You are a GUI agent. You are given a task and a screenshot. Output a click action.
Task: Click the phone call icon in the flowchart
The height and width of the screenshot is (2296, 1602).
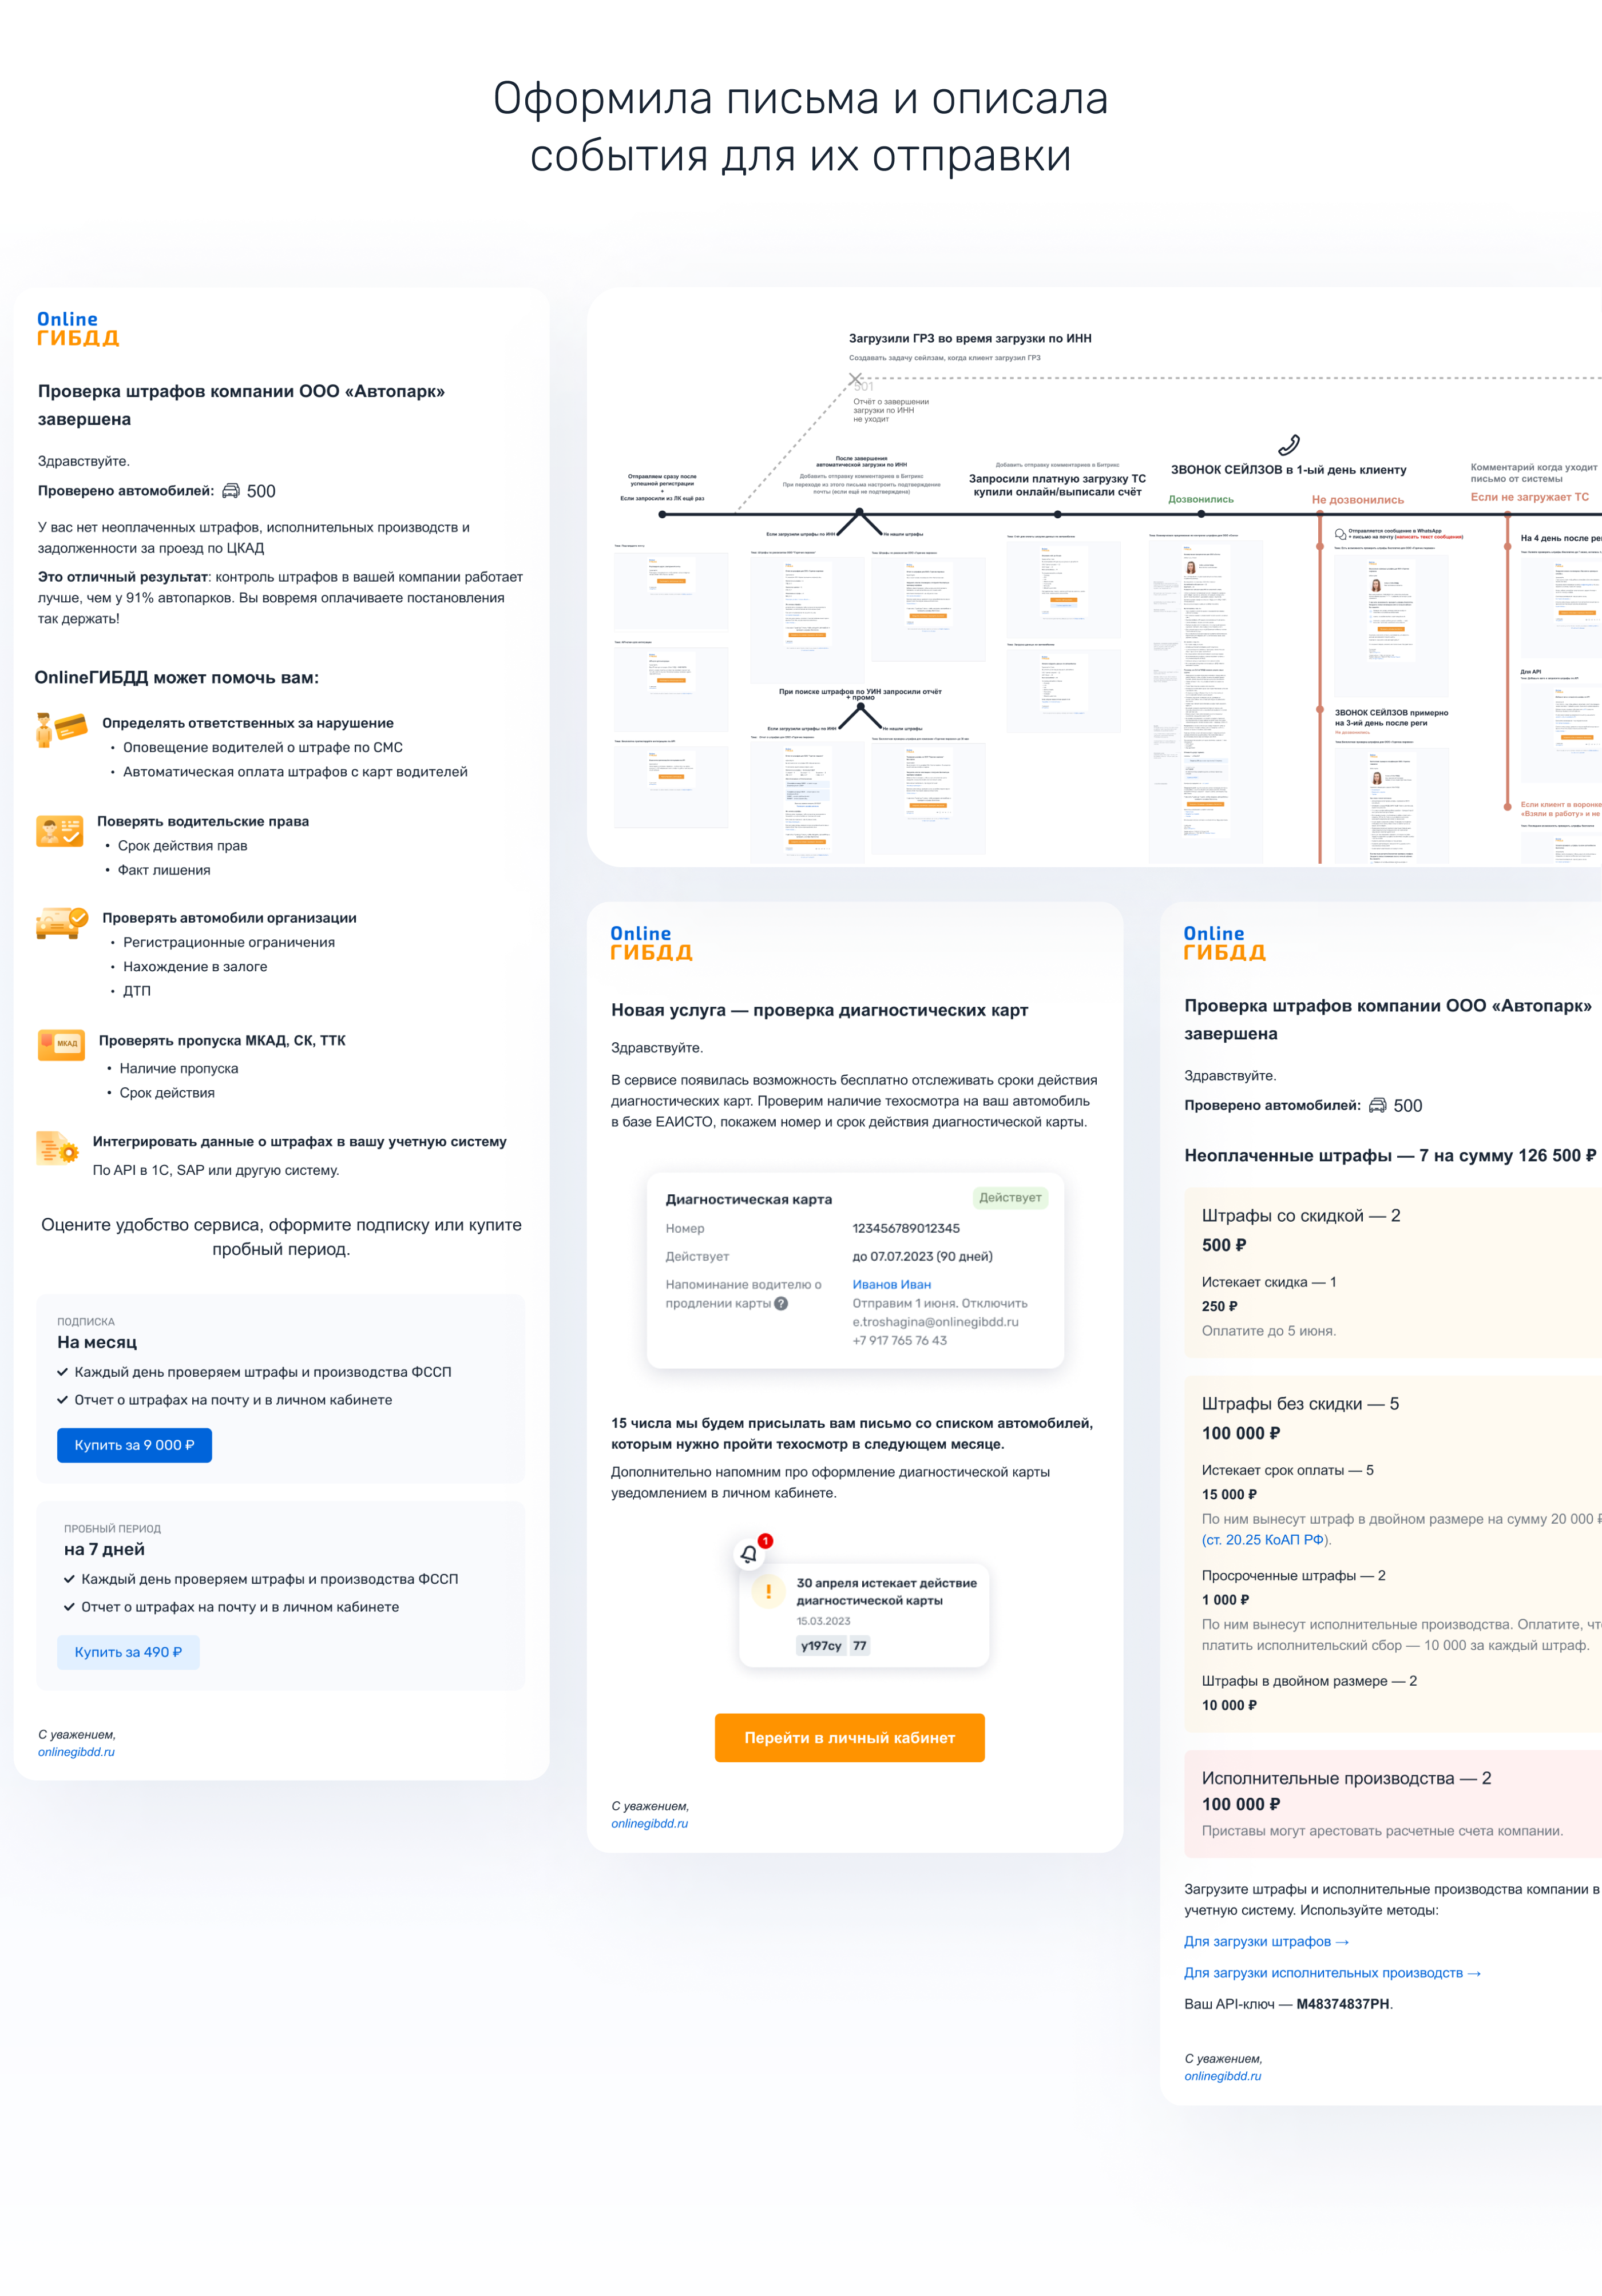pos(1288,445)
